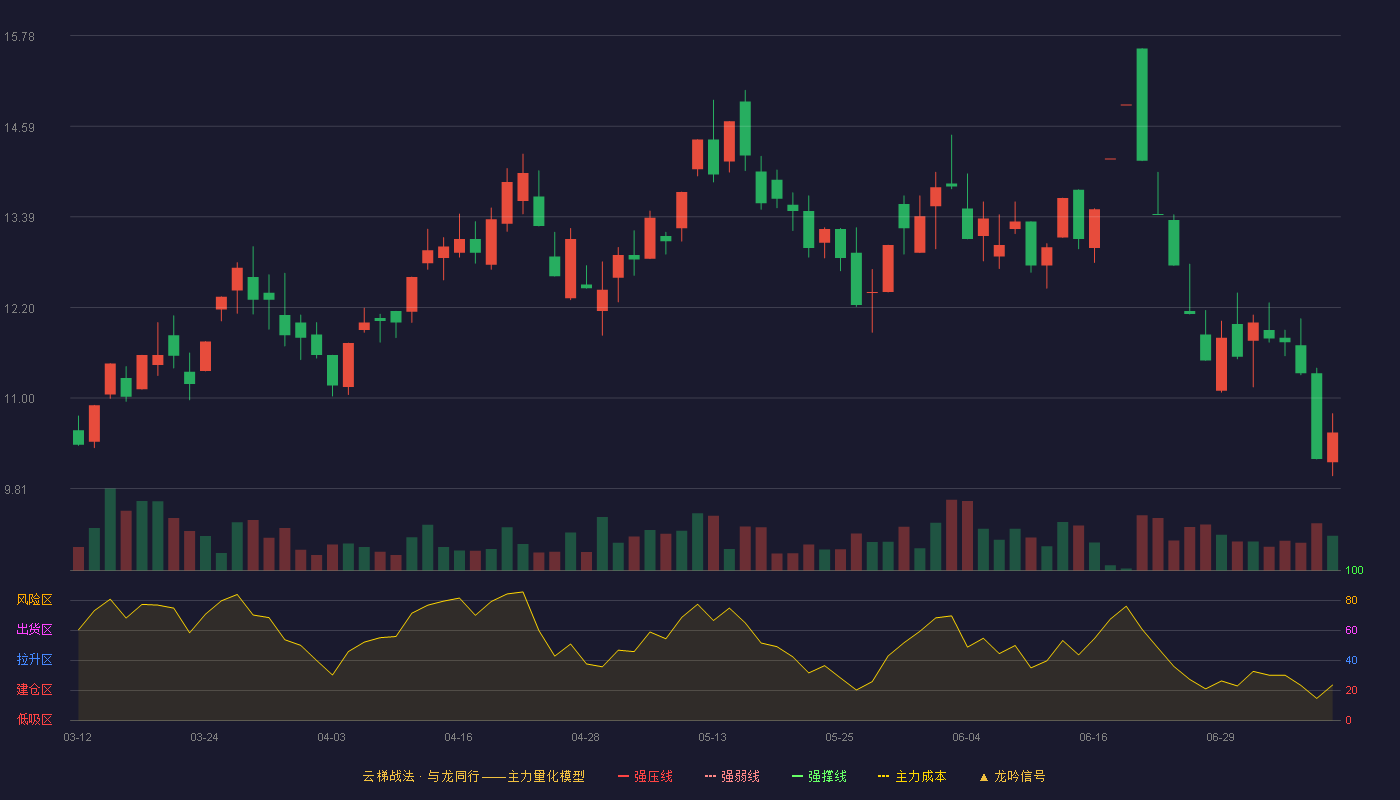Click the 龙吟信号 triangle legend icon
Image resolution: width=1400 pixels, height=800 pixels.
click(x=984, y=777)
